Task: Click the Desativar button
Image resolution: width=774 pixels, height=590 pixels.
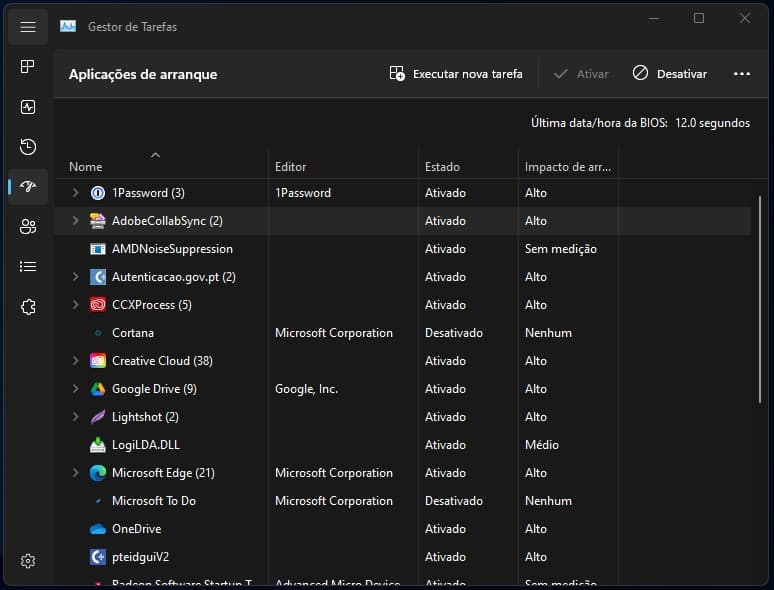Action: (669, 74)
